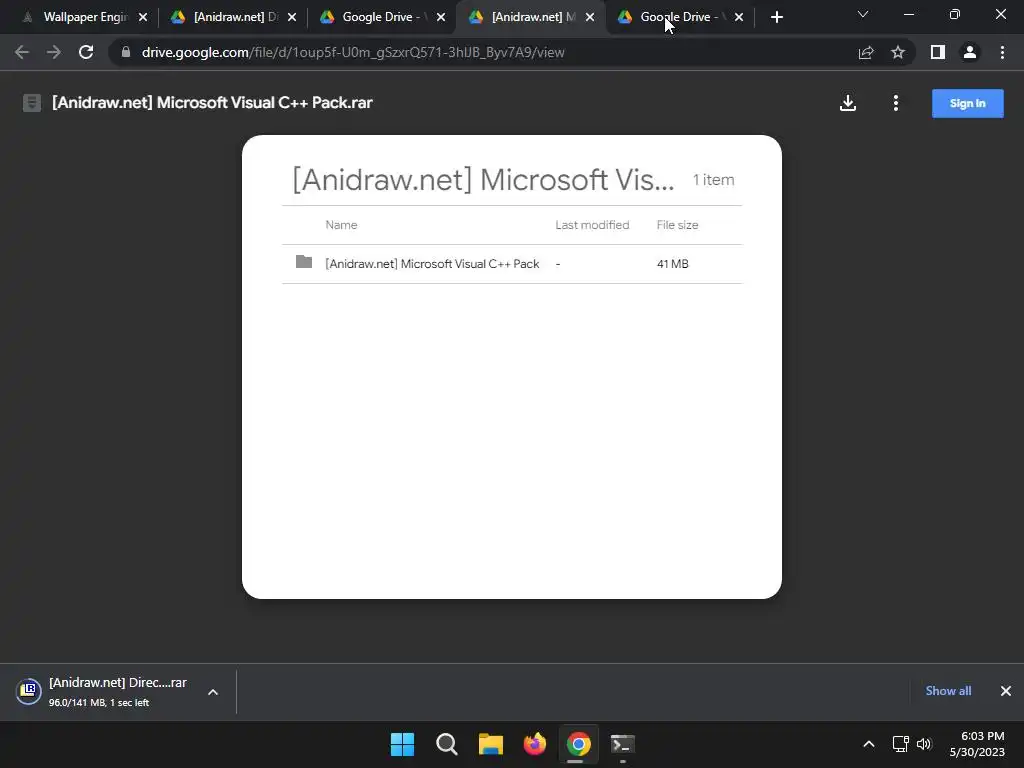Launch Firefox from the taskbar
Image resolution: width=1024 pixels, height=768 pixels.
tap(535, 744)
